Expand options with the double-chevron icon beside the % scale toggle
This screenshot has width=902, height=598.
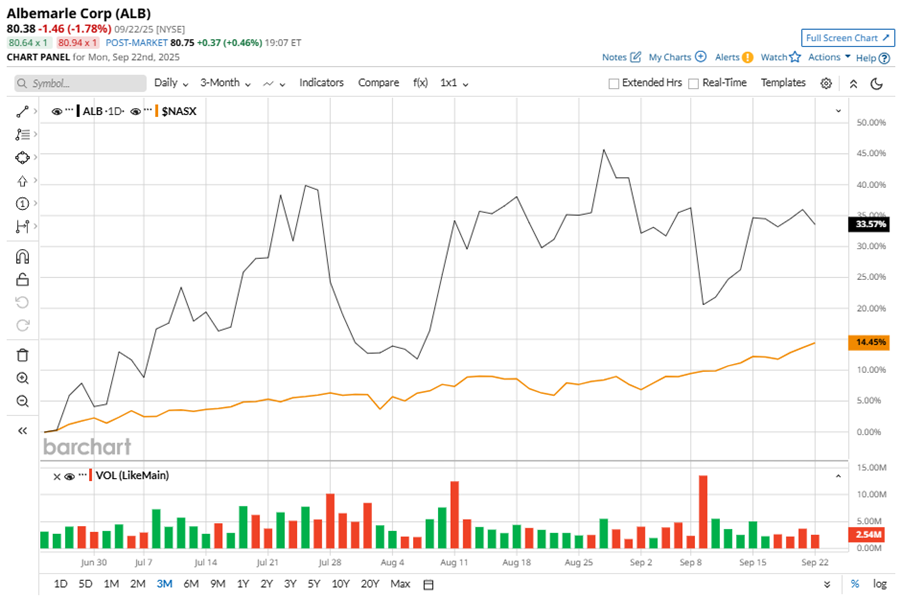click(827, 585)
